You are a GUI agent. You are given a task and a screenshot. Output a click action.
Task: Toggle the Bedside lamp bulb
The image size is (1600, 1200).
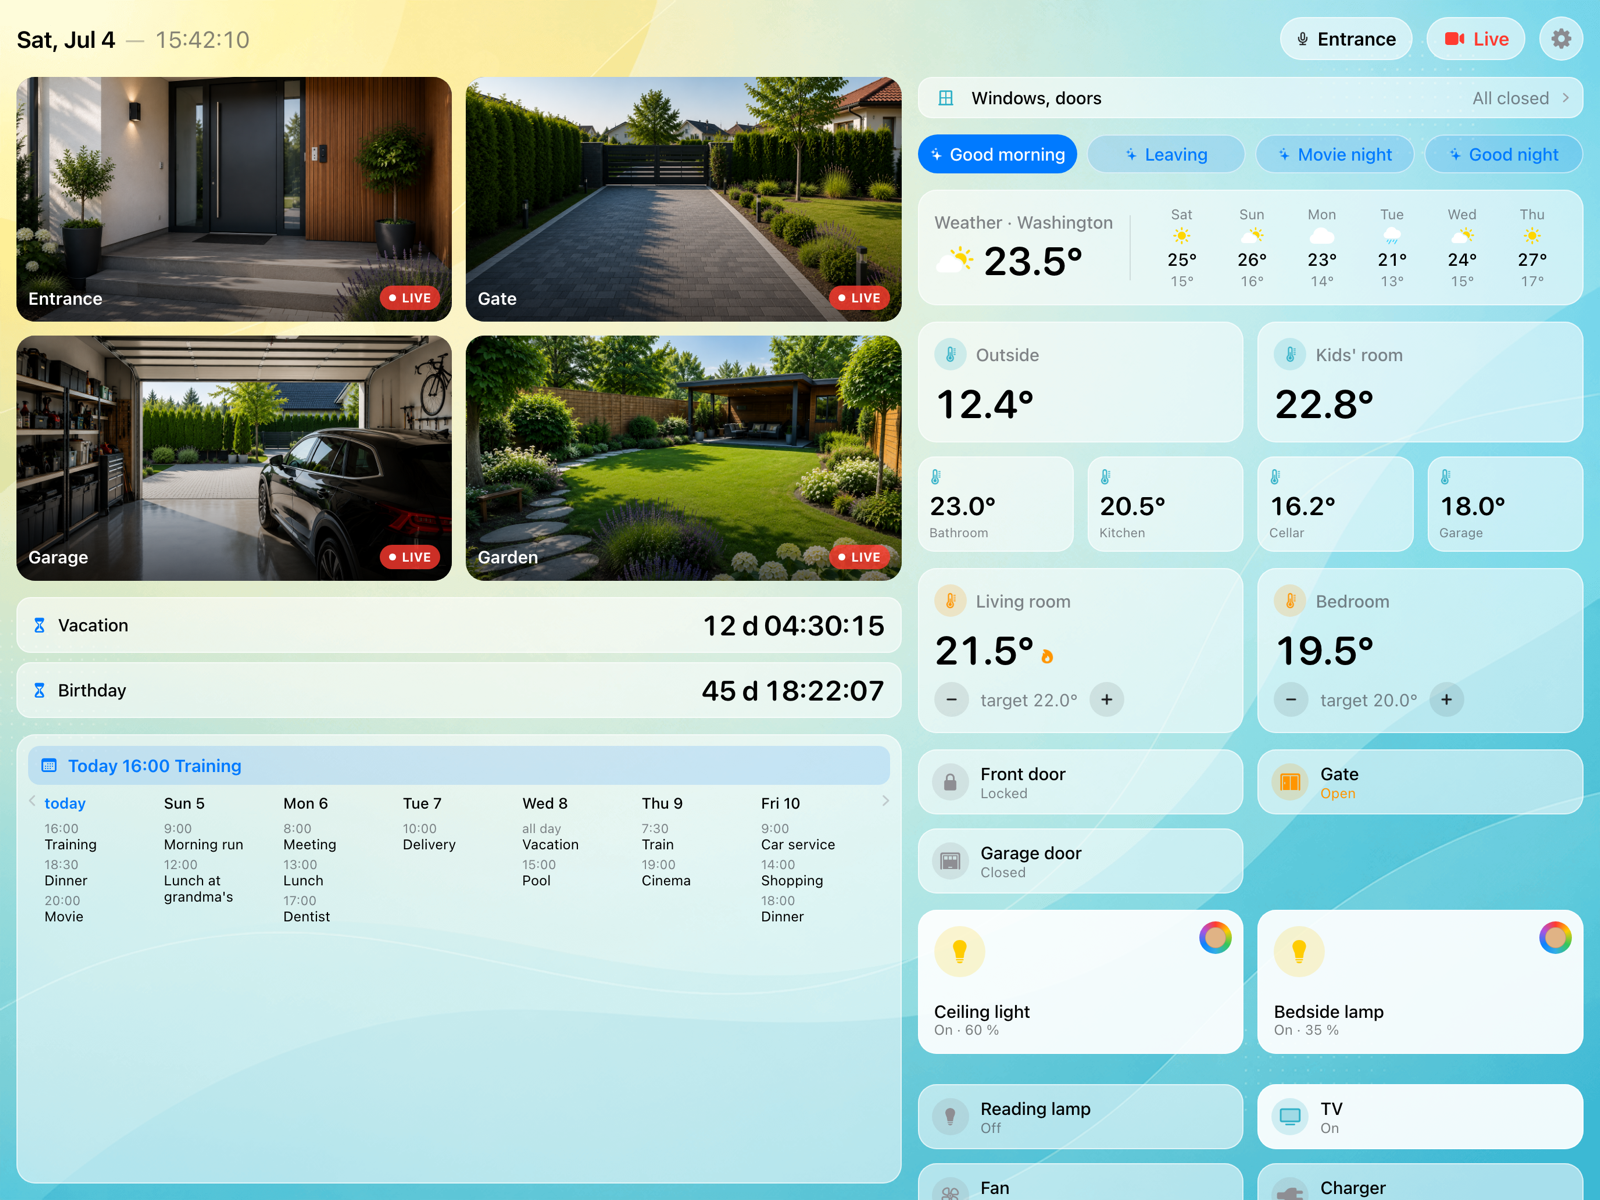pyautogui.click(x=1299, y=951)
